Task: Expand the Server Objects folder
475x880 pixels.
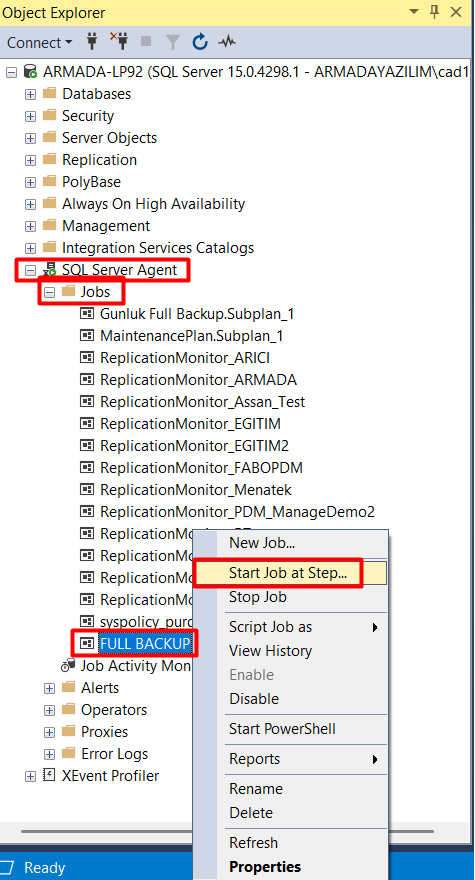Action: (30, 138)
